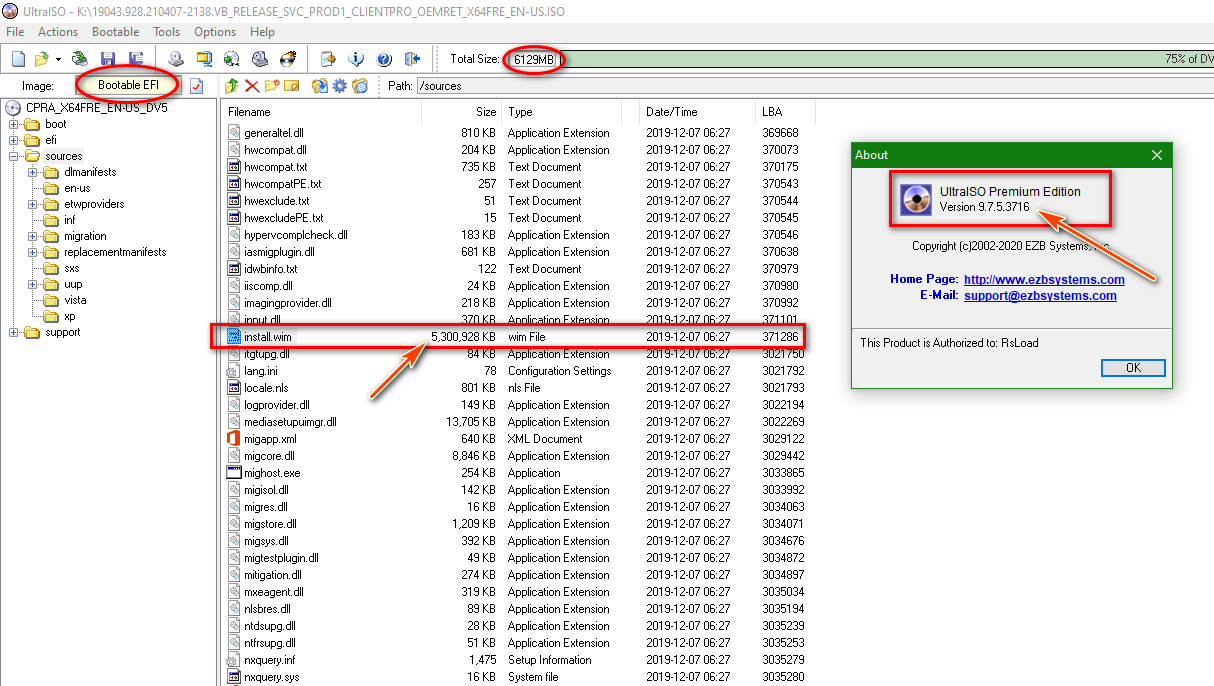Expand the migration subfolder
Viewport: 1214px width, 686px height.
coord(33,236)
